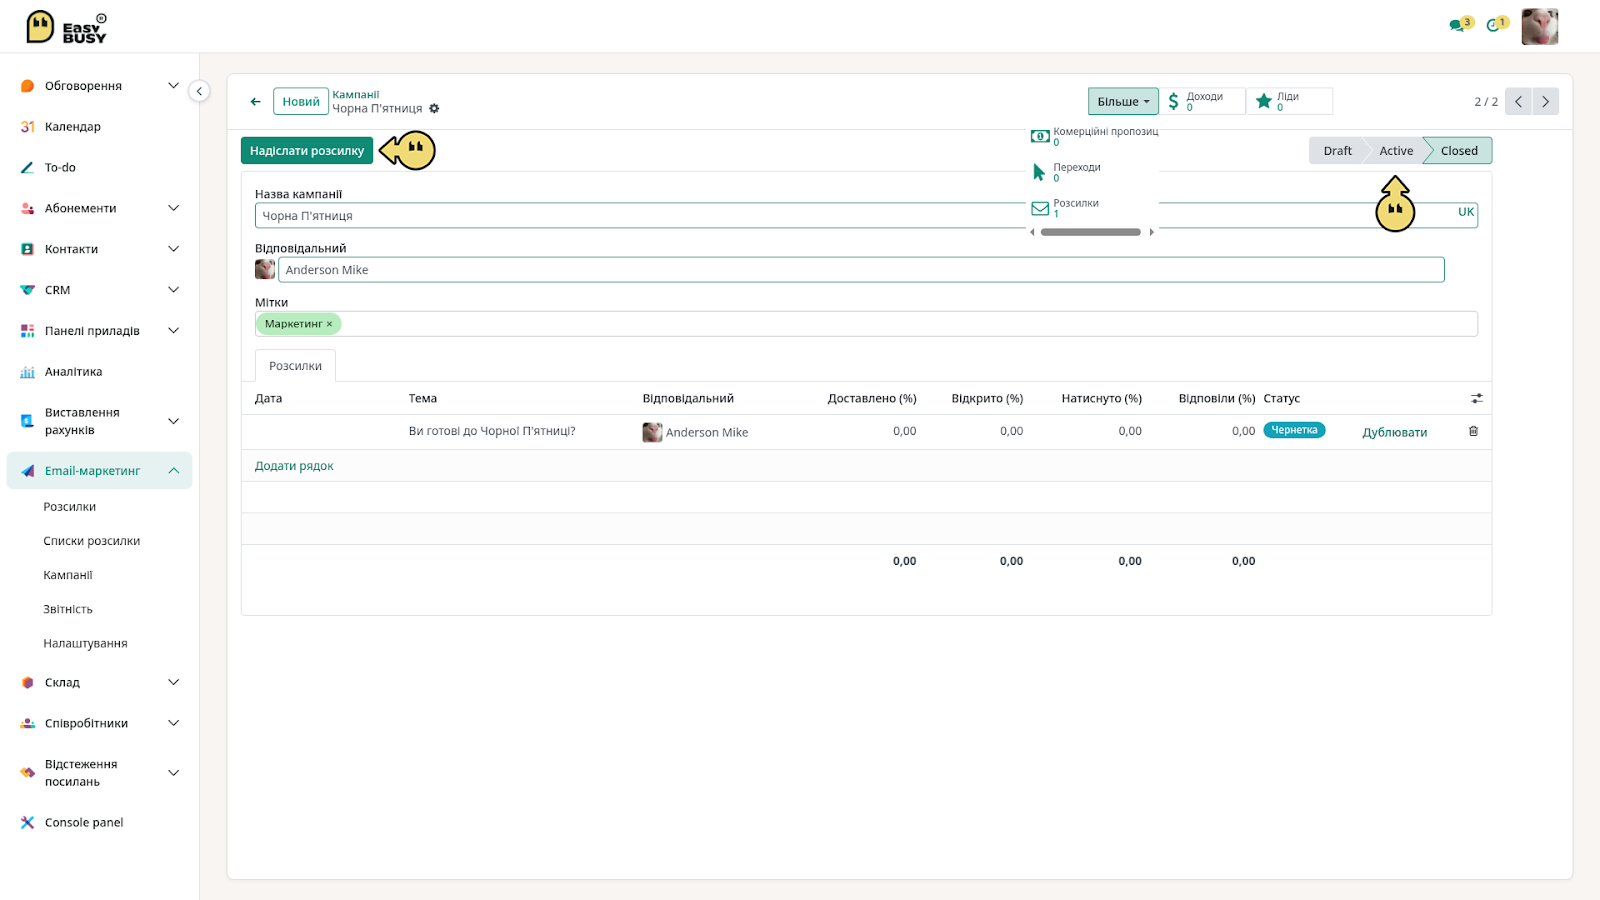Click the UK language indicator
The width and height of the screenshot is (1600, 900).
point(1466,212)
